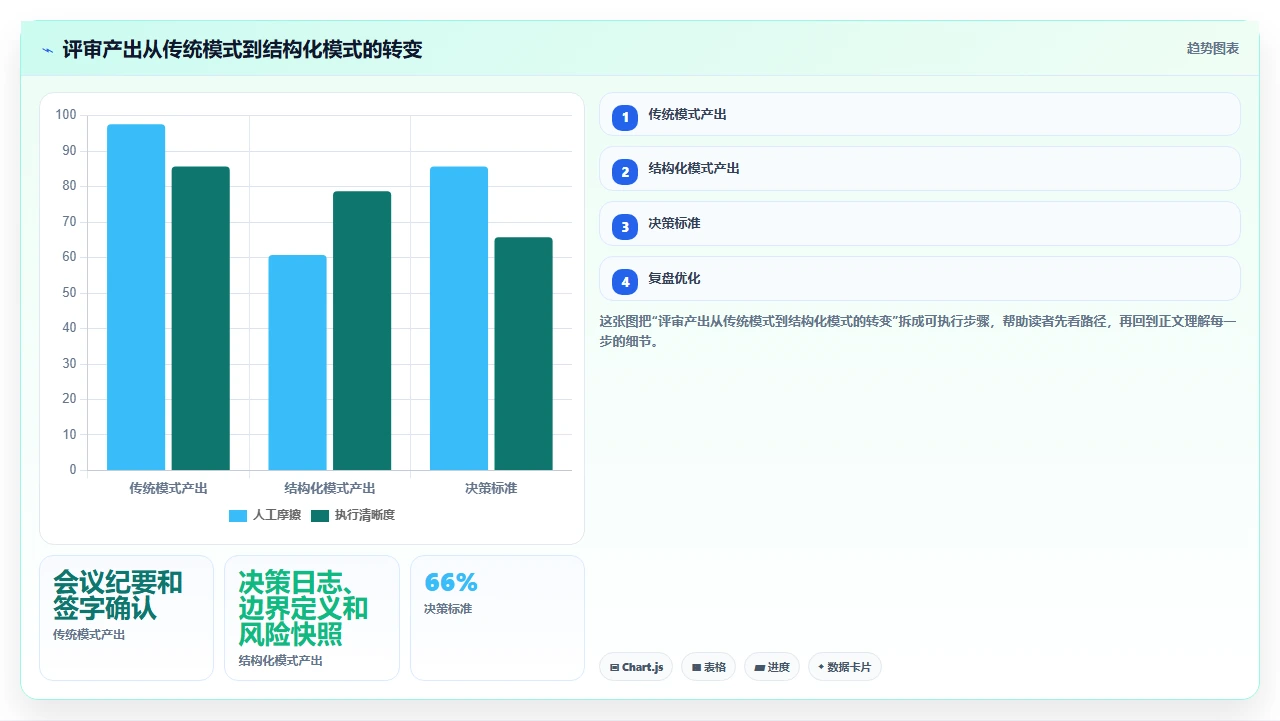This screenshot has width=1280, height=721.
Task: Toggle the 人工摩擦 legend entry
Action: click(x=265, y=515)
